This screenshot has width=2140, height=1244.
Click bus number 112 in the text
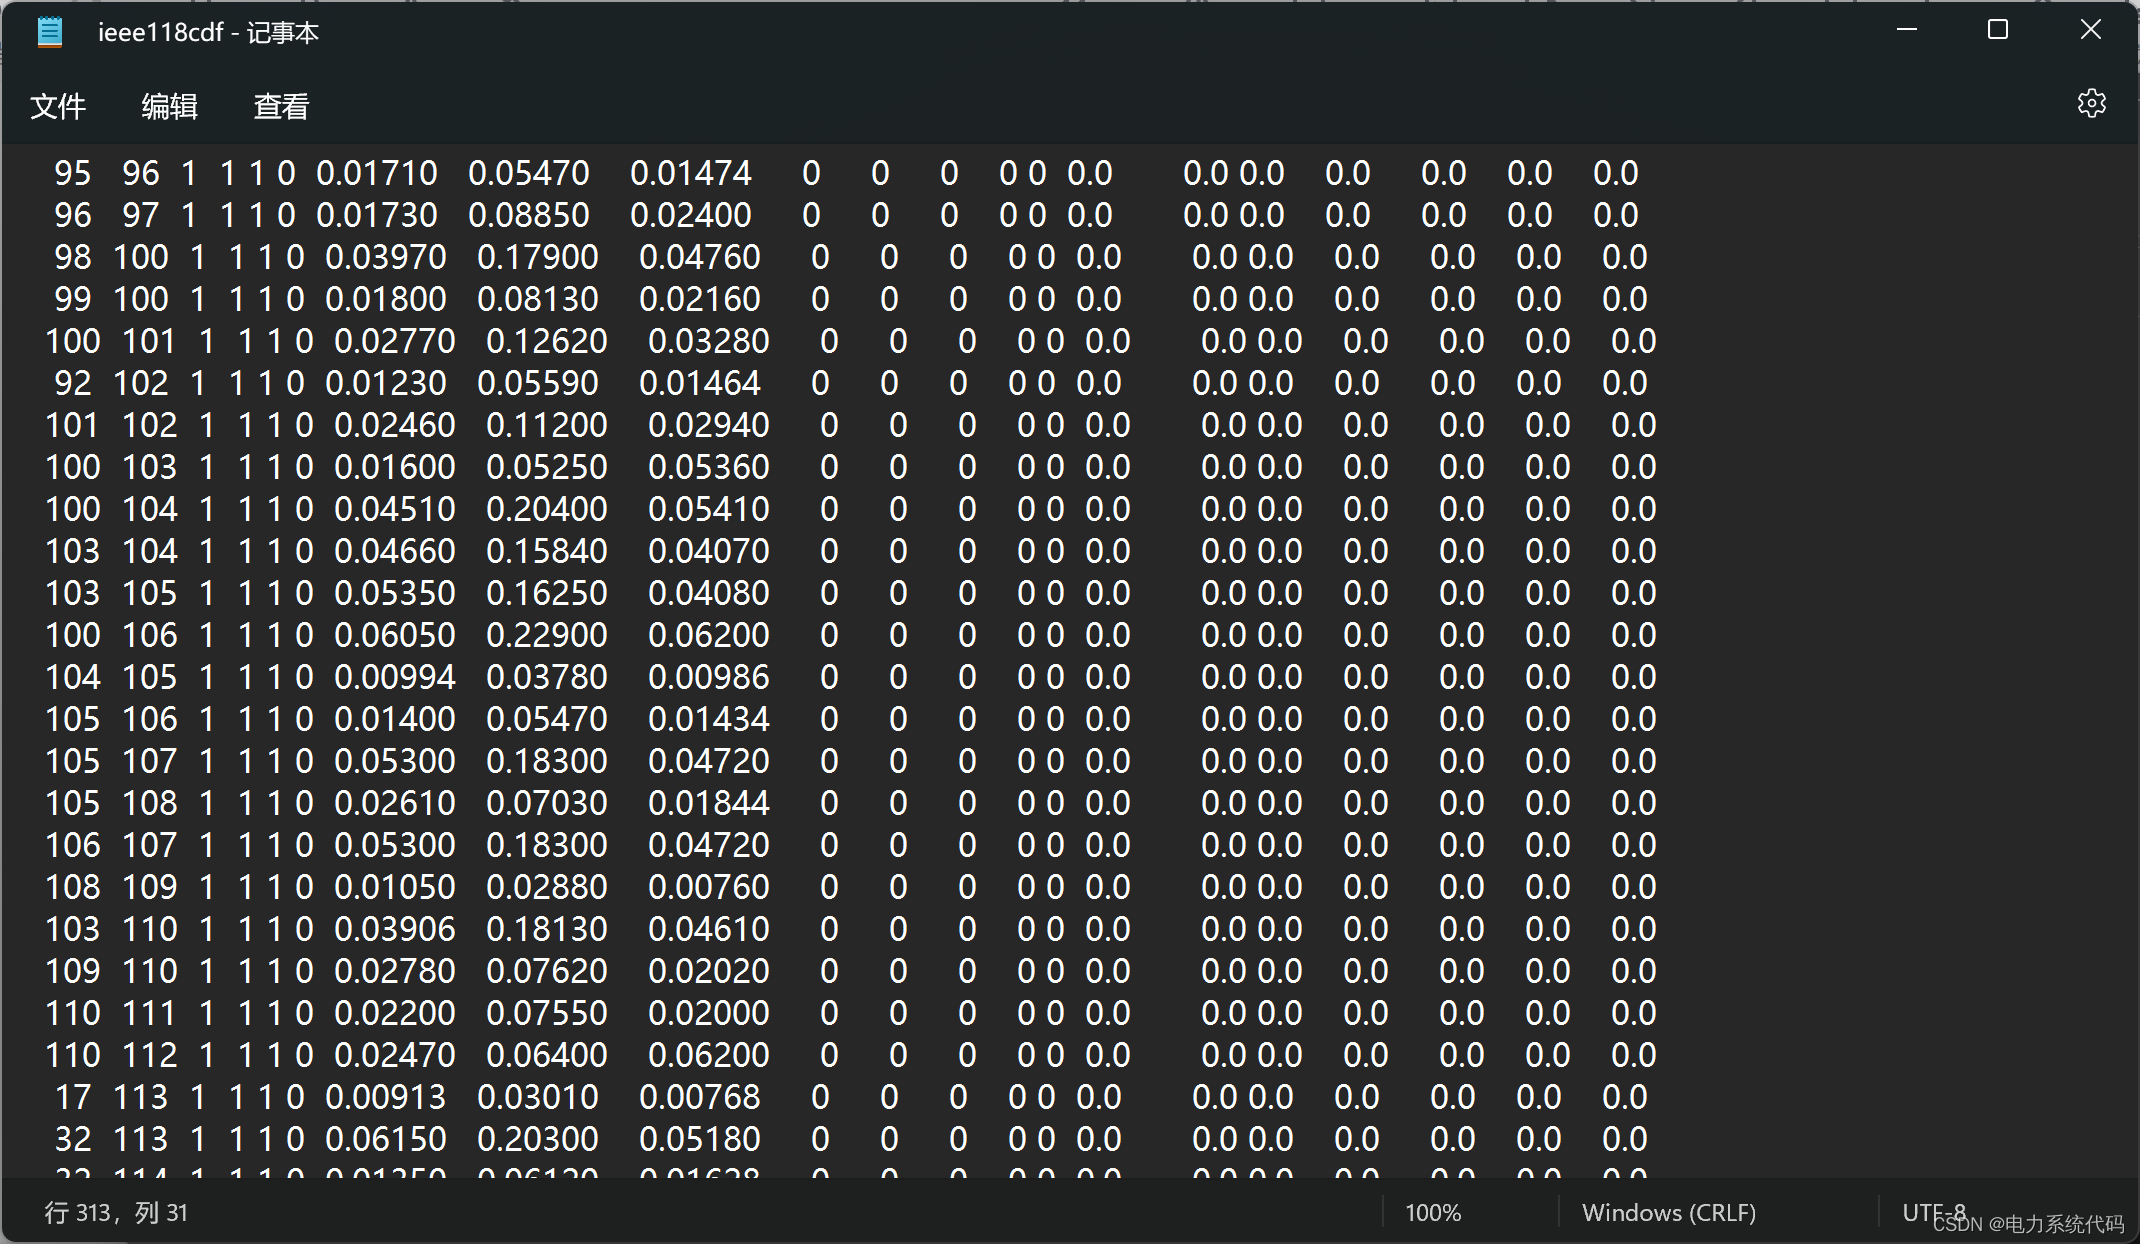(149, 1055)
